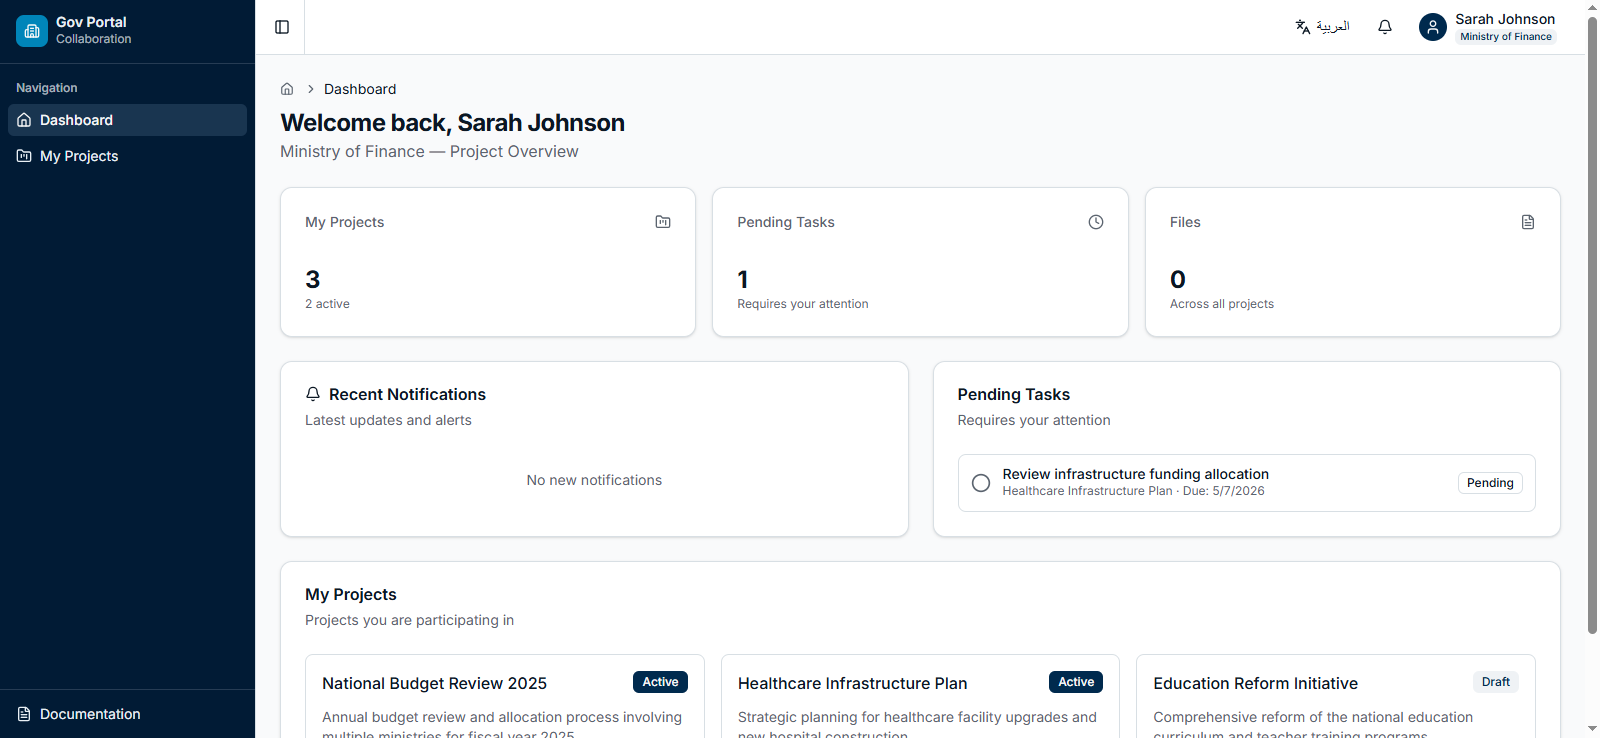Click Dashboard in the breadcrumb
This screenshot has height=738, width=1600.
tap(360, 89)
